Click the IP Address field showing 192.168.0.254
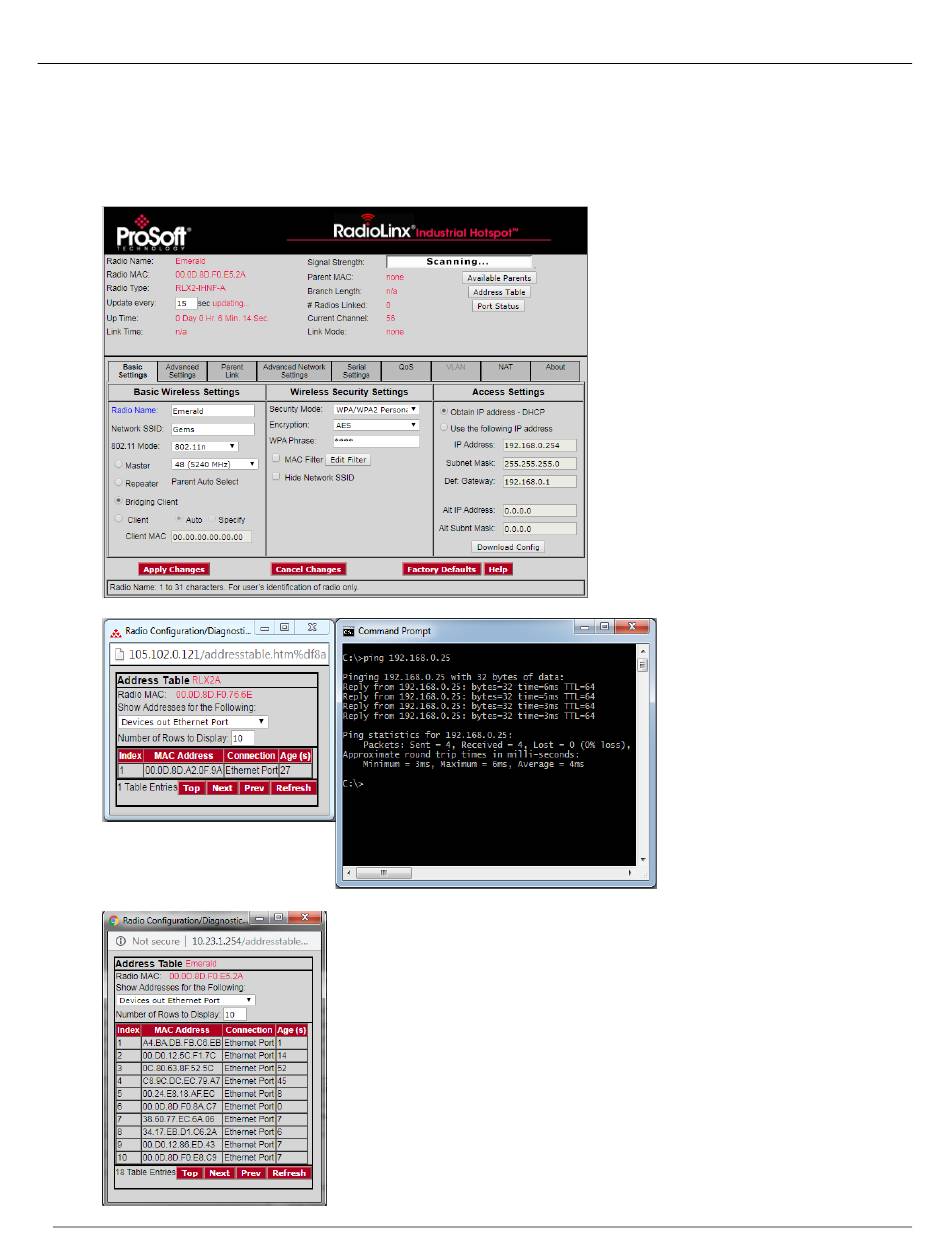Image resolution: width=950 pixels, height=1260 pixels. [x=540, y=444]
